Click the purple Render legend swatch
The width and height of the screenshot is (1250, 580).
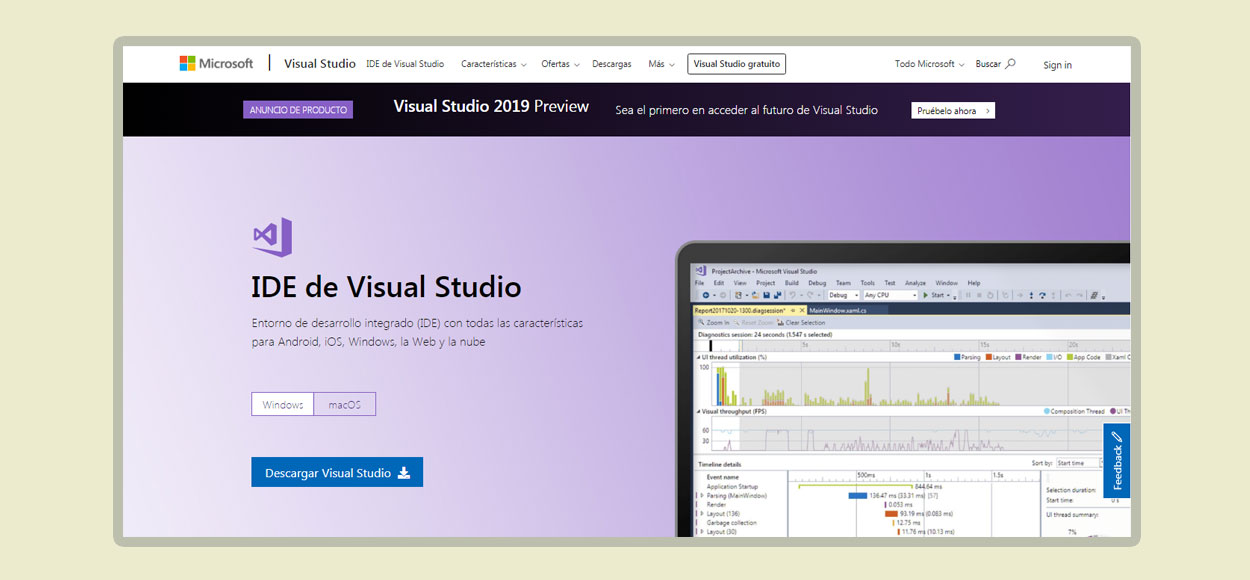(1018, 357)
